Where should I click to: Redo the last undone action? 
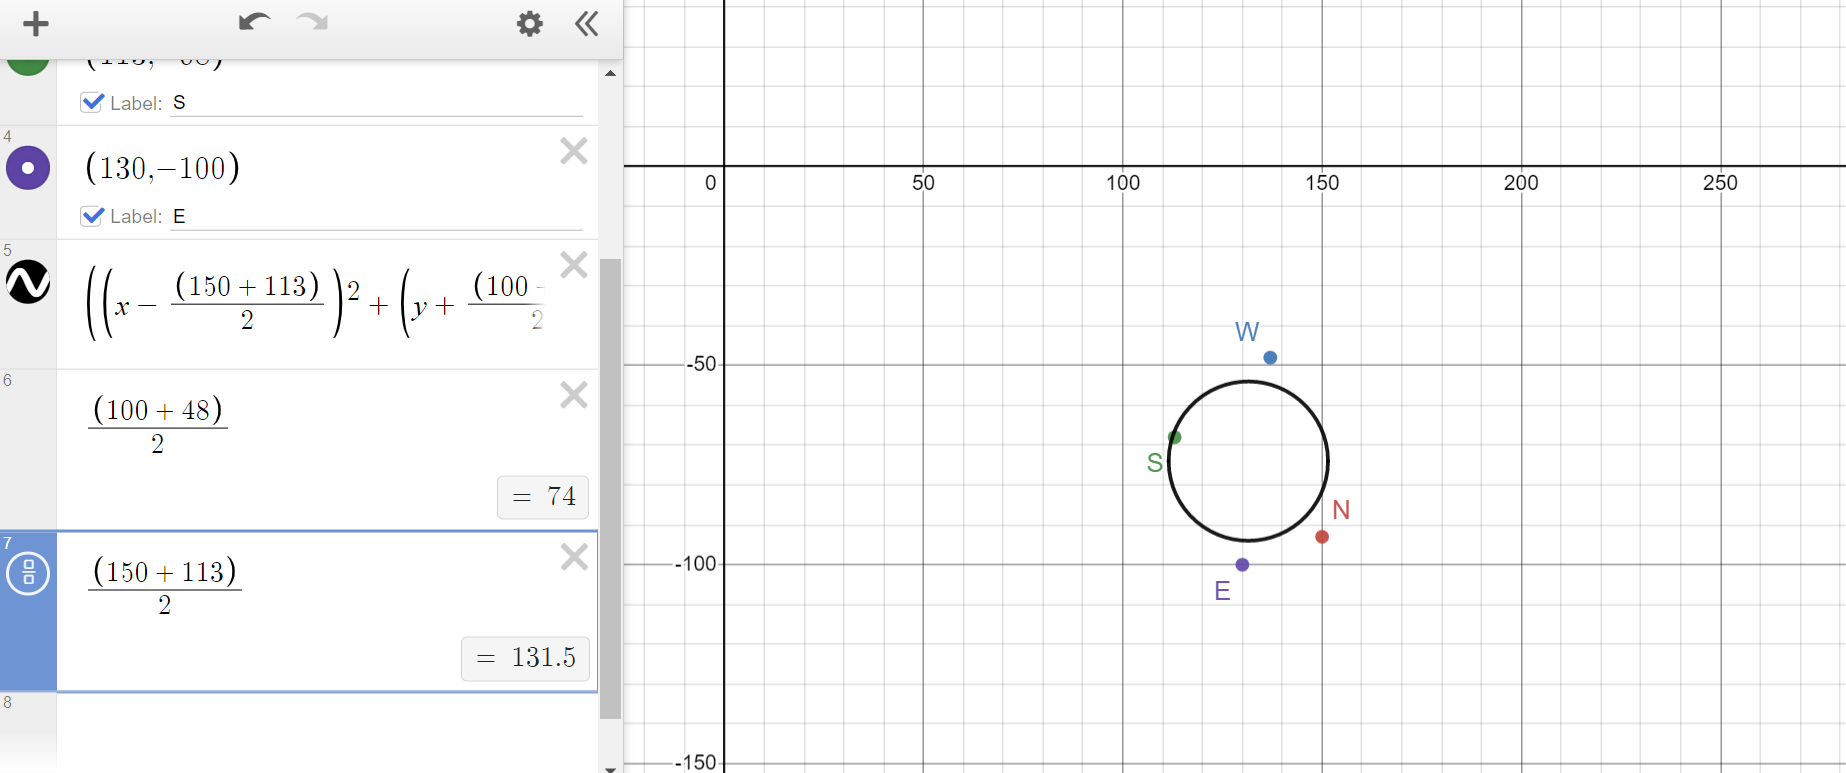[312, 23]
